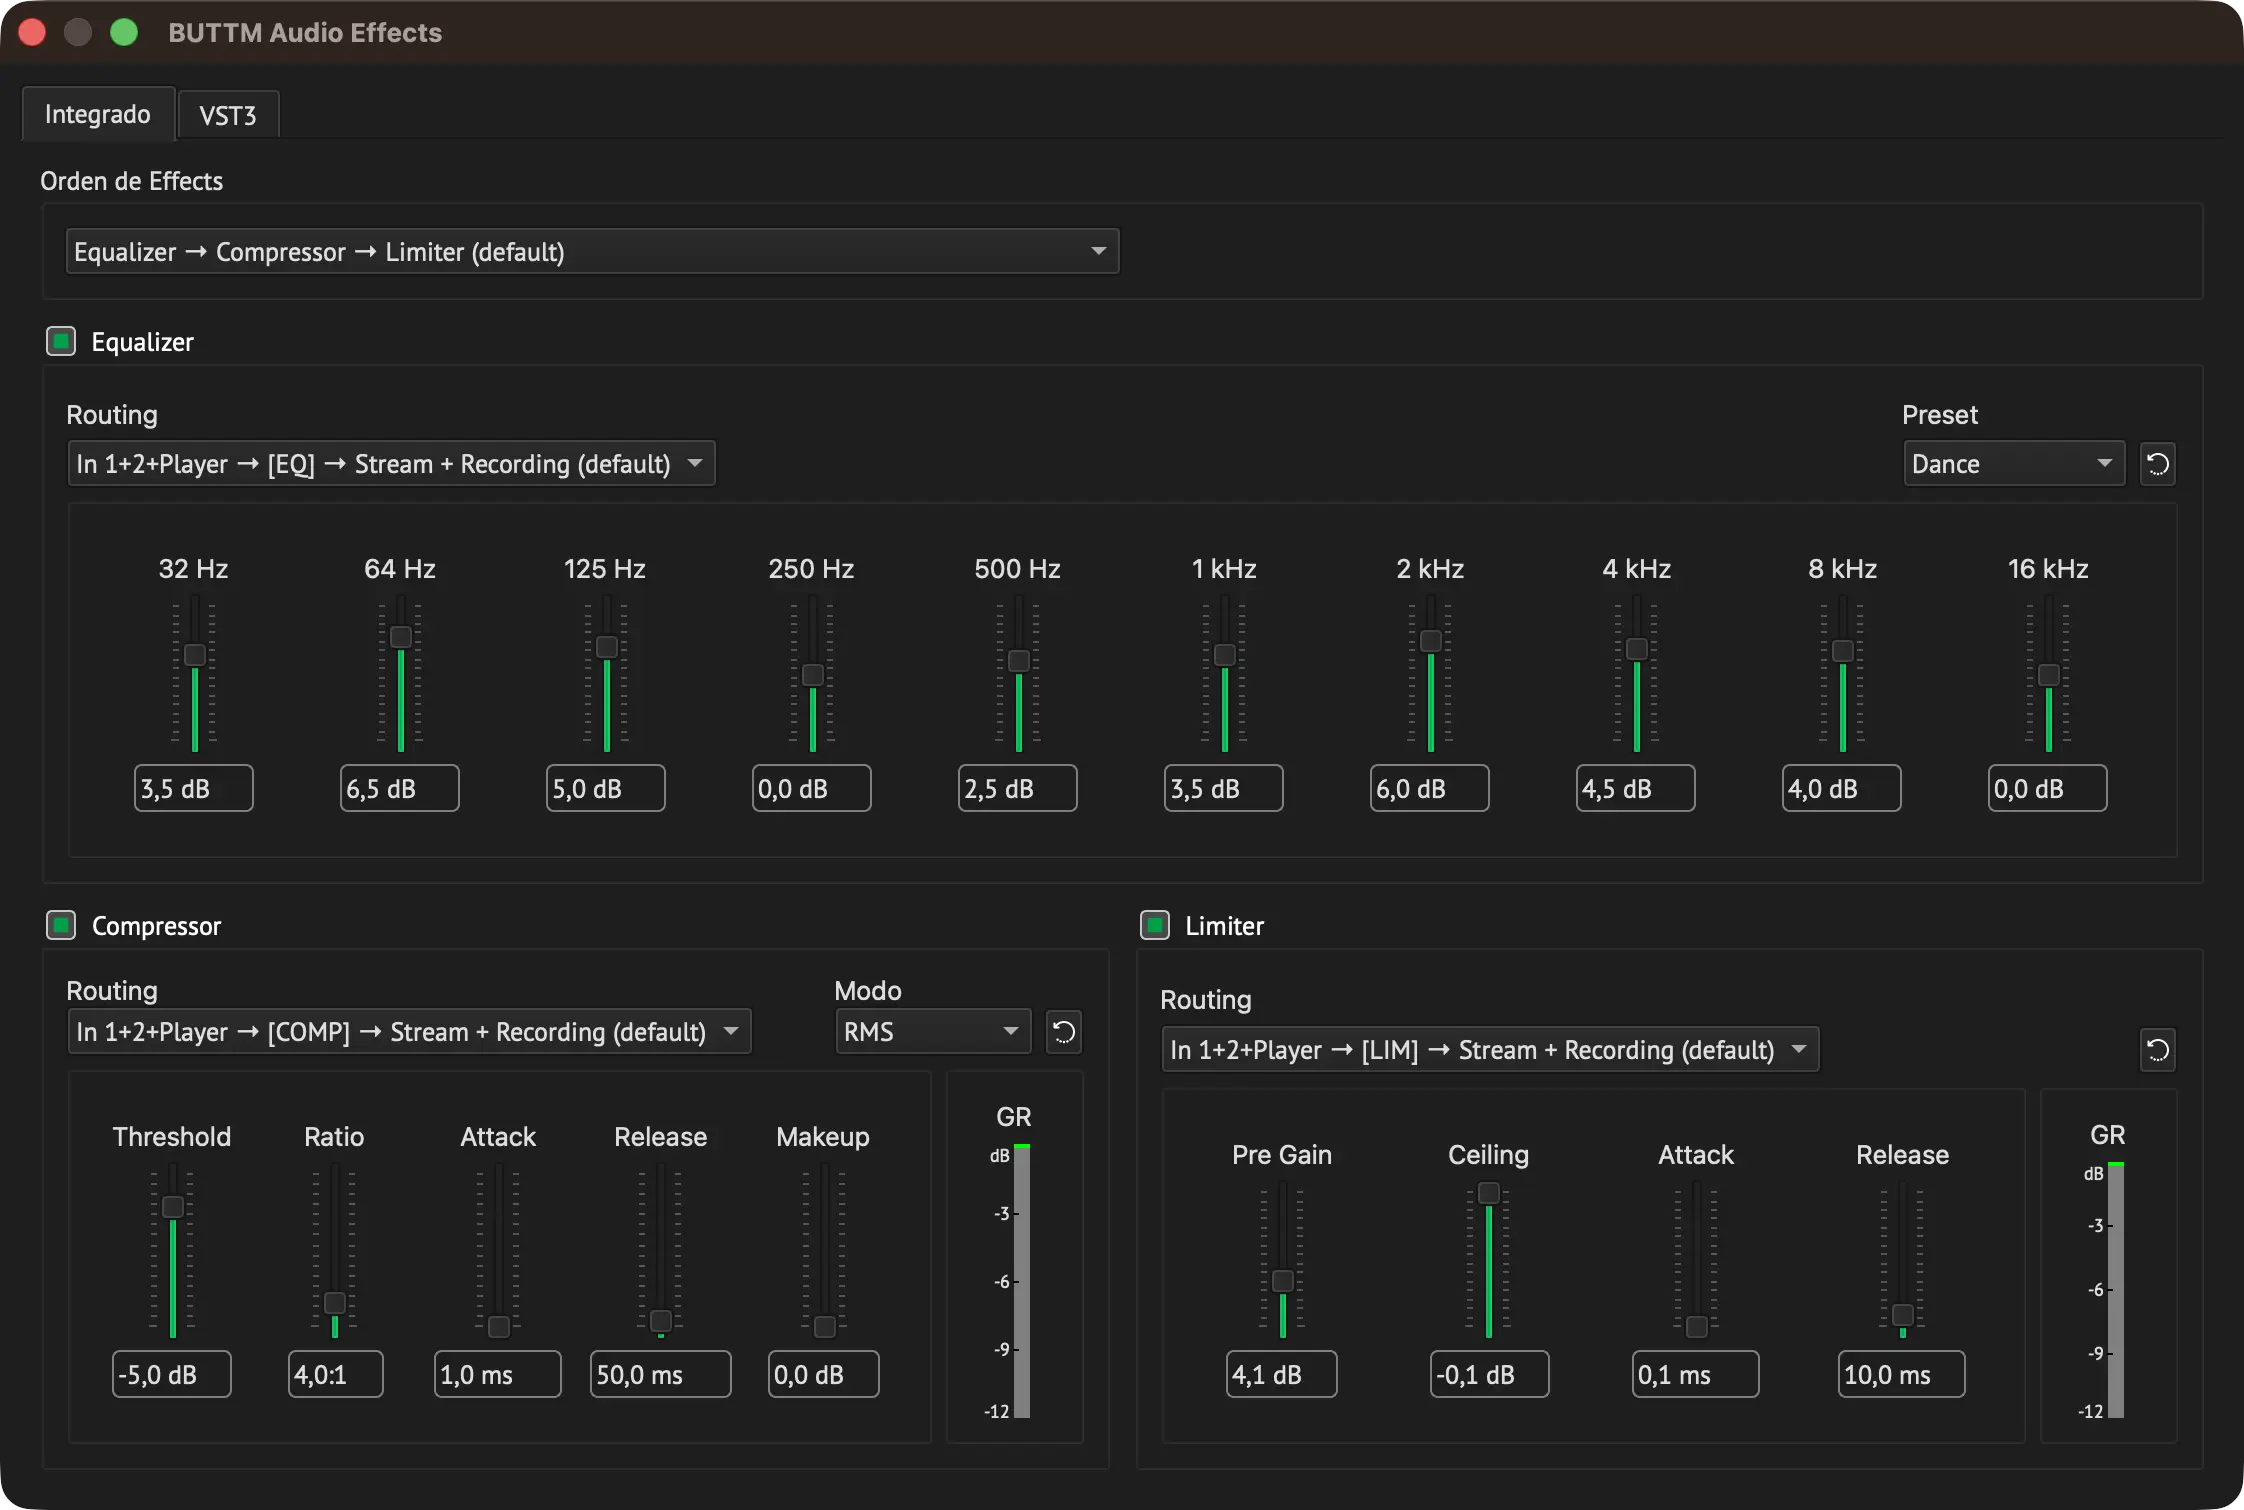
Task: Click the Limiter GR meter
Action: click(x=2115, y=1291)
